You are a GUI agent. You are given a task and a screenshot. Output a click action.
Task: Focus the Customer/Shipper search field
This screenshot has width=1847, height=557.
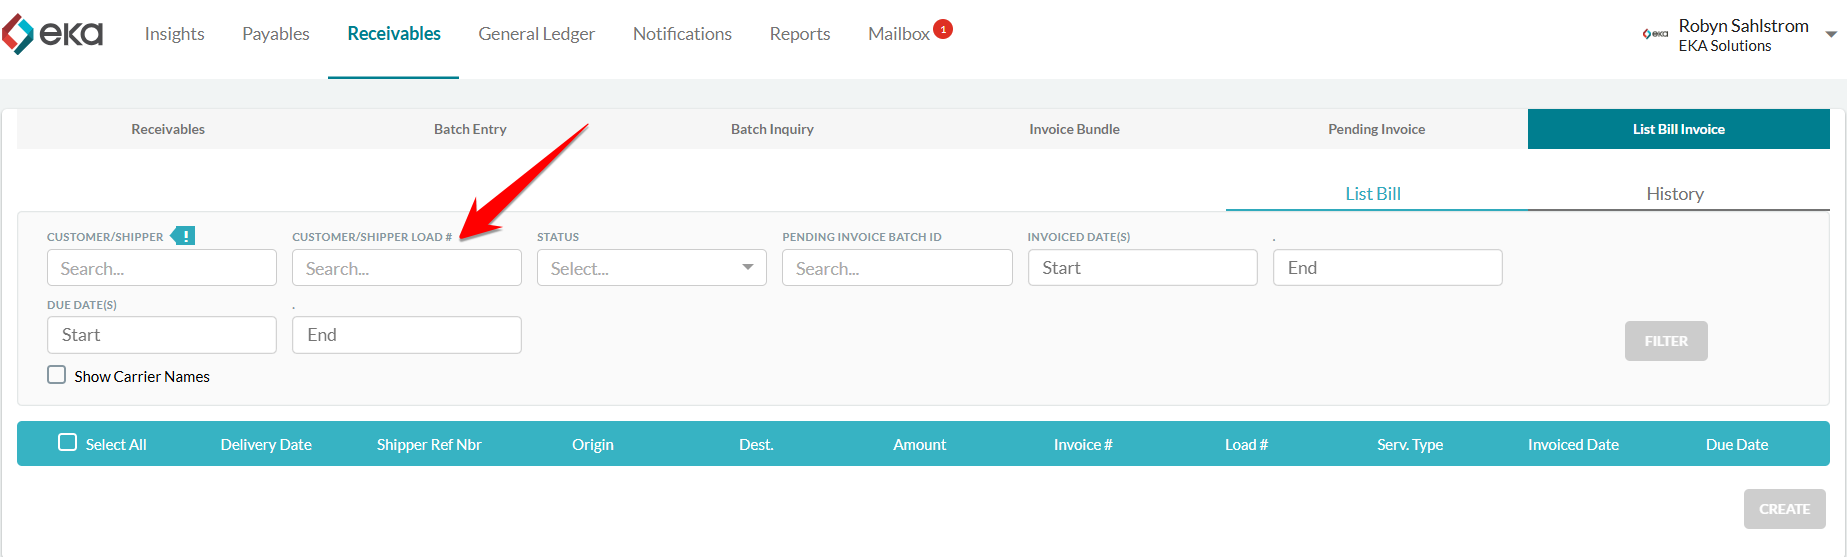(x=162, y=268)
